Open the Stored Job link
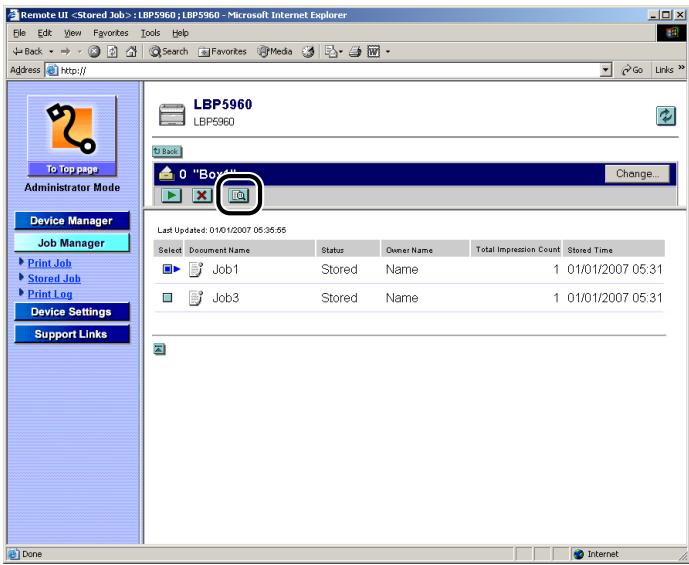The height and width of the screenshot is (565, 689). (54, 279)
